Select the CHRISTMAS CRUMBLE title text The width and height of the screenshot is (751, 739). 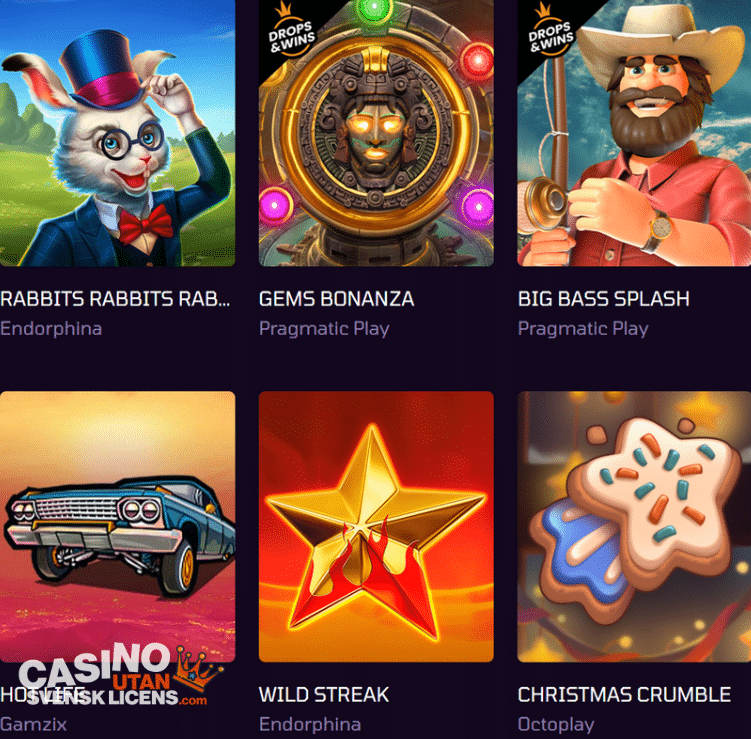click(624, 694)
